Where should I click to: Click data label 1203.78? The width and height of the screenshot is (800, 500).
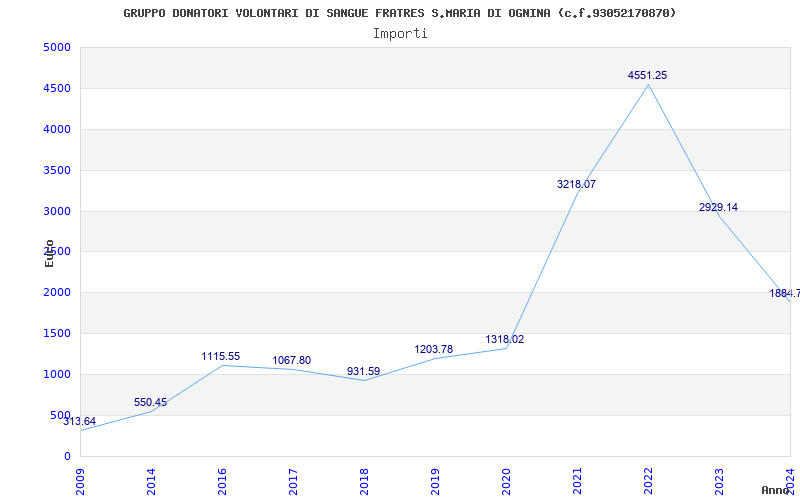point(434,349)
